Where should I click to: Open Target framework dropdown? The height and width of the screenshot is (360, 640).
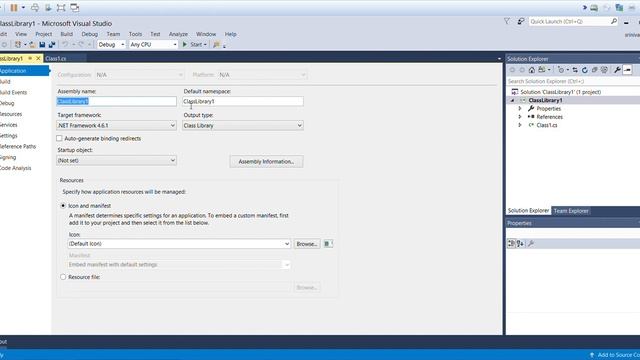coord(116,126)
